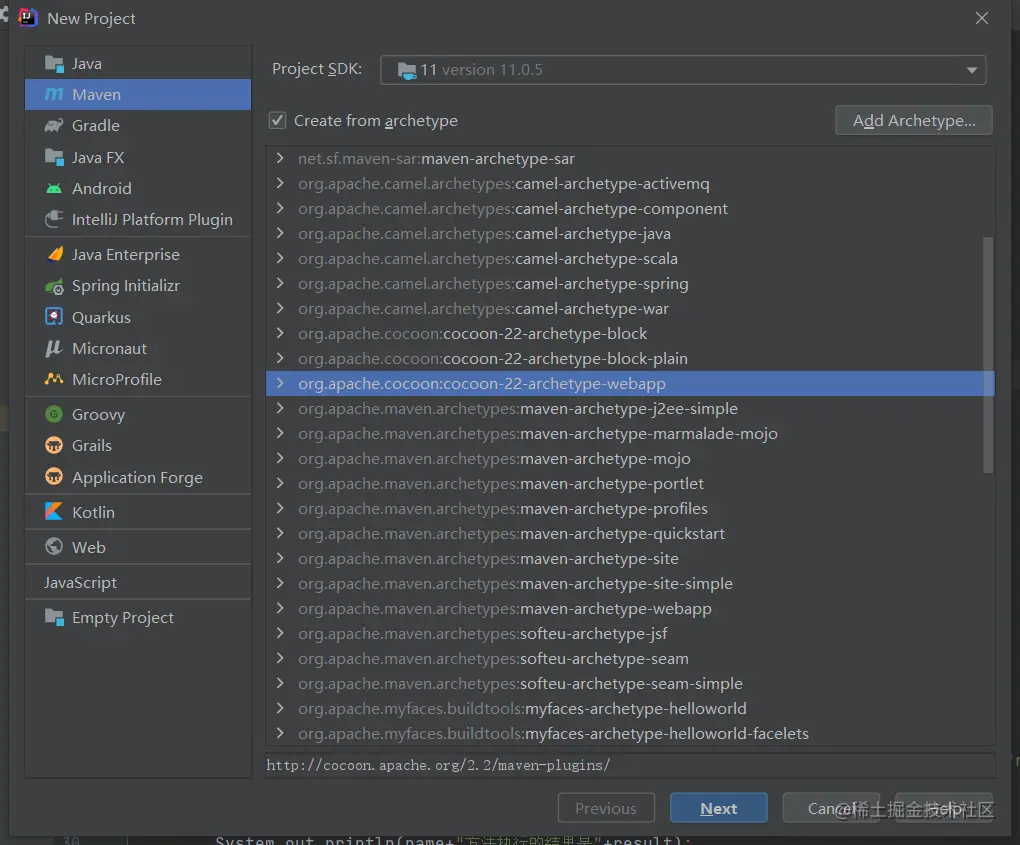Image resolution: width=1020 pixels, height=845 pixels.
Task: Select the Empty Project category
Action: [138, 617]
